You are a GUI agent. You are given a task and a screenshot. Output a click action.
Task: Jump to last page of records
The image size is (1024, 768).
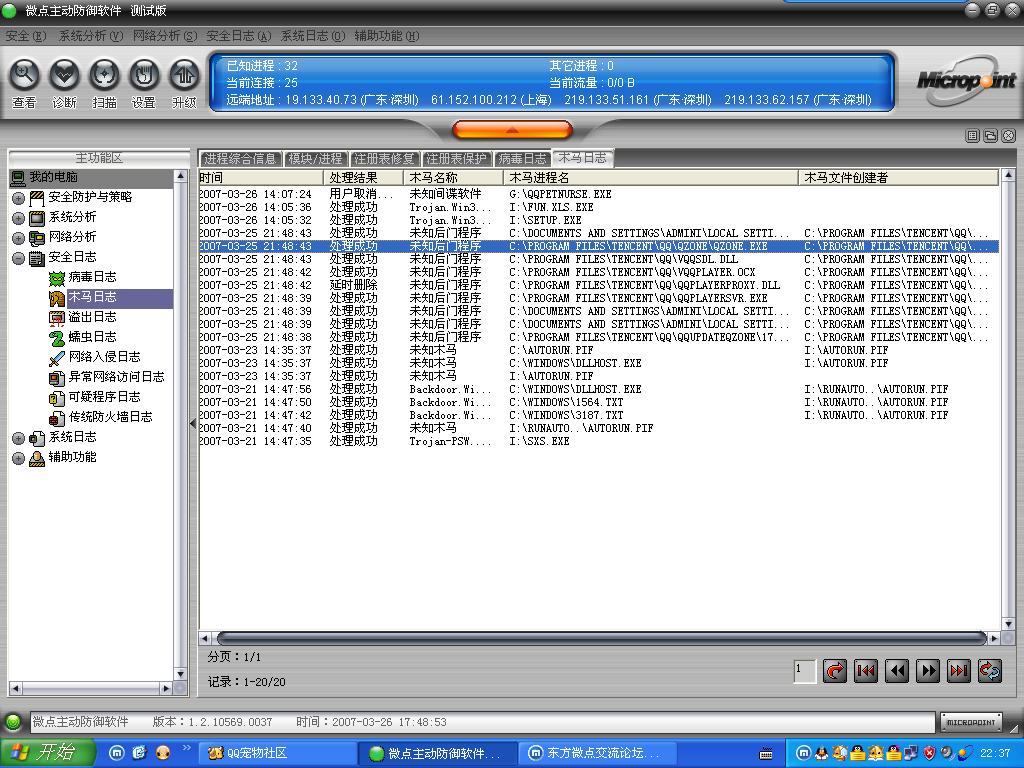(x=959, y=671)
